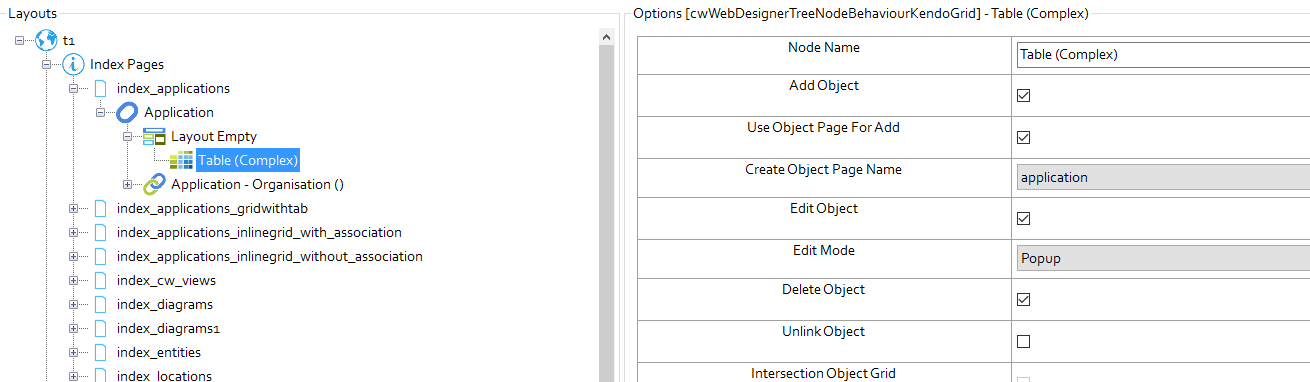Click the Index Pages info icon
1310x382 pixels.
coord(74,64)
